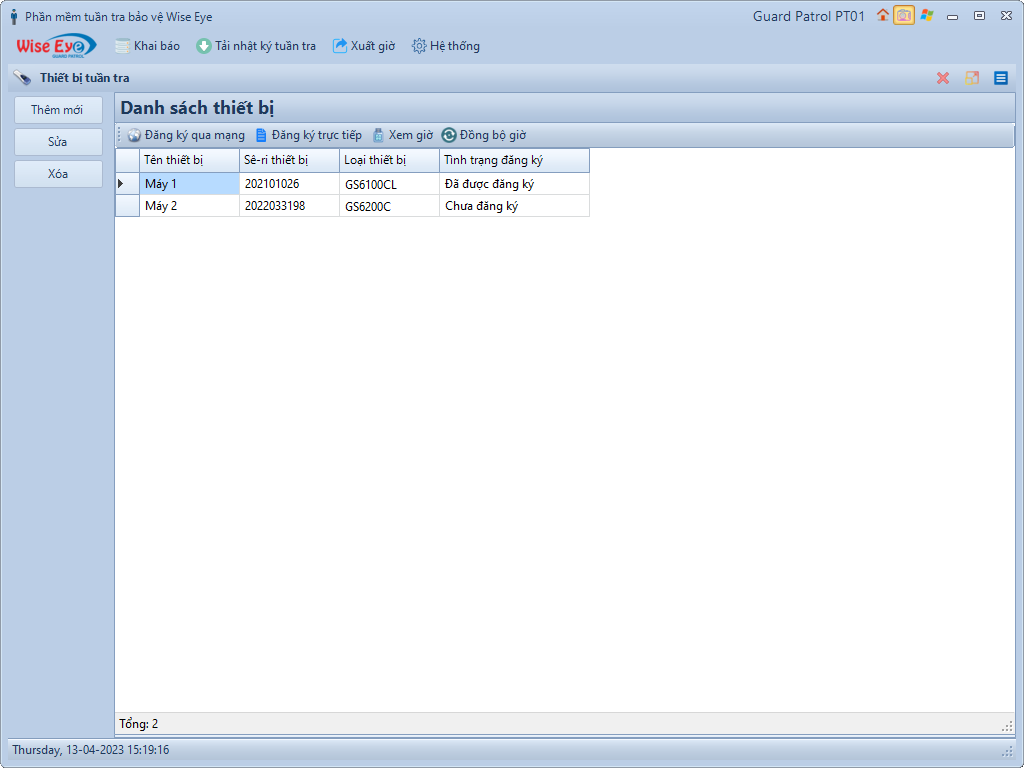Viewport: 1024px width, 768px height.
Task: Open the Xuất giờ menu
Action: [x=363, y=46]
